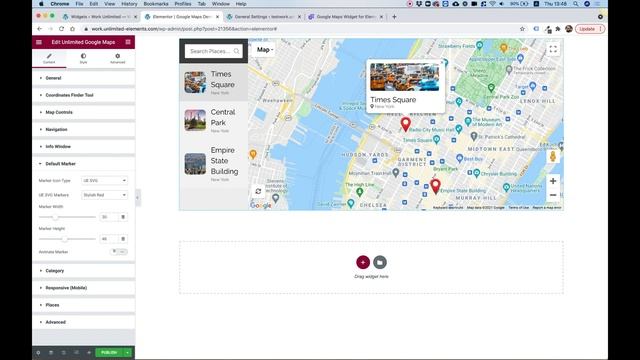The image size is (640, 360).
Task: Switch to Google Maps Widget browser tab
Action: [345, 17]
